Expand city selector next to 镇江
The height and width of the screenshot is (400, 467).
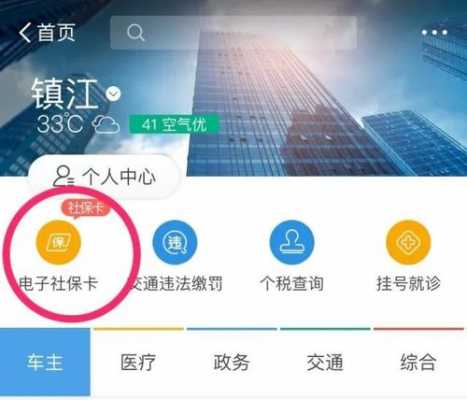(113, 94)
